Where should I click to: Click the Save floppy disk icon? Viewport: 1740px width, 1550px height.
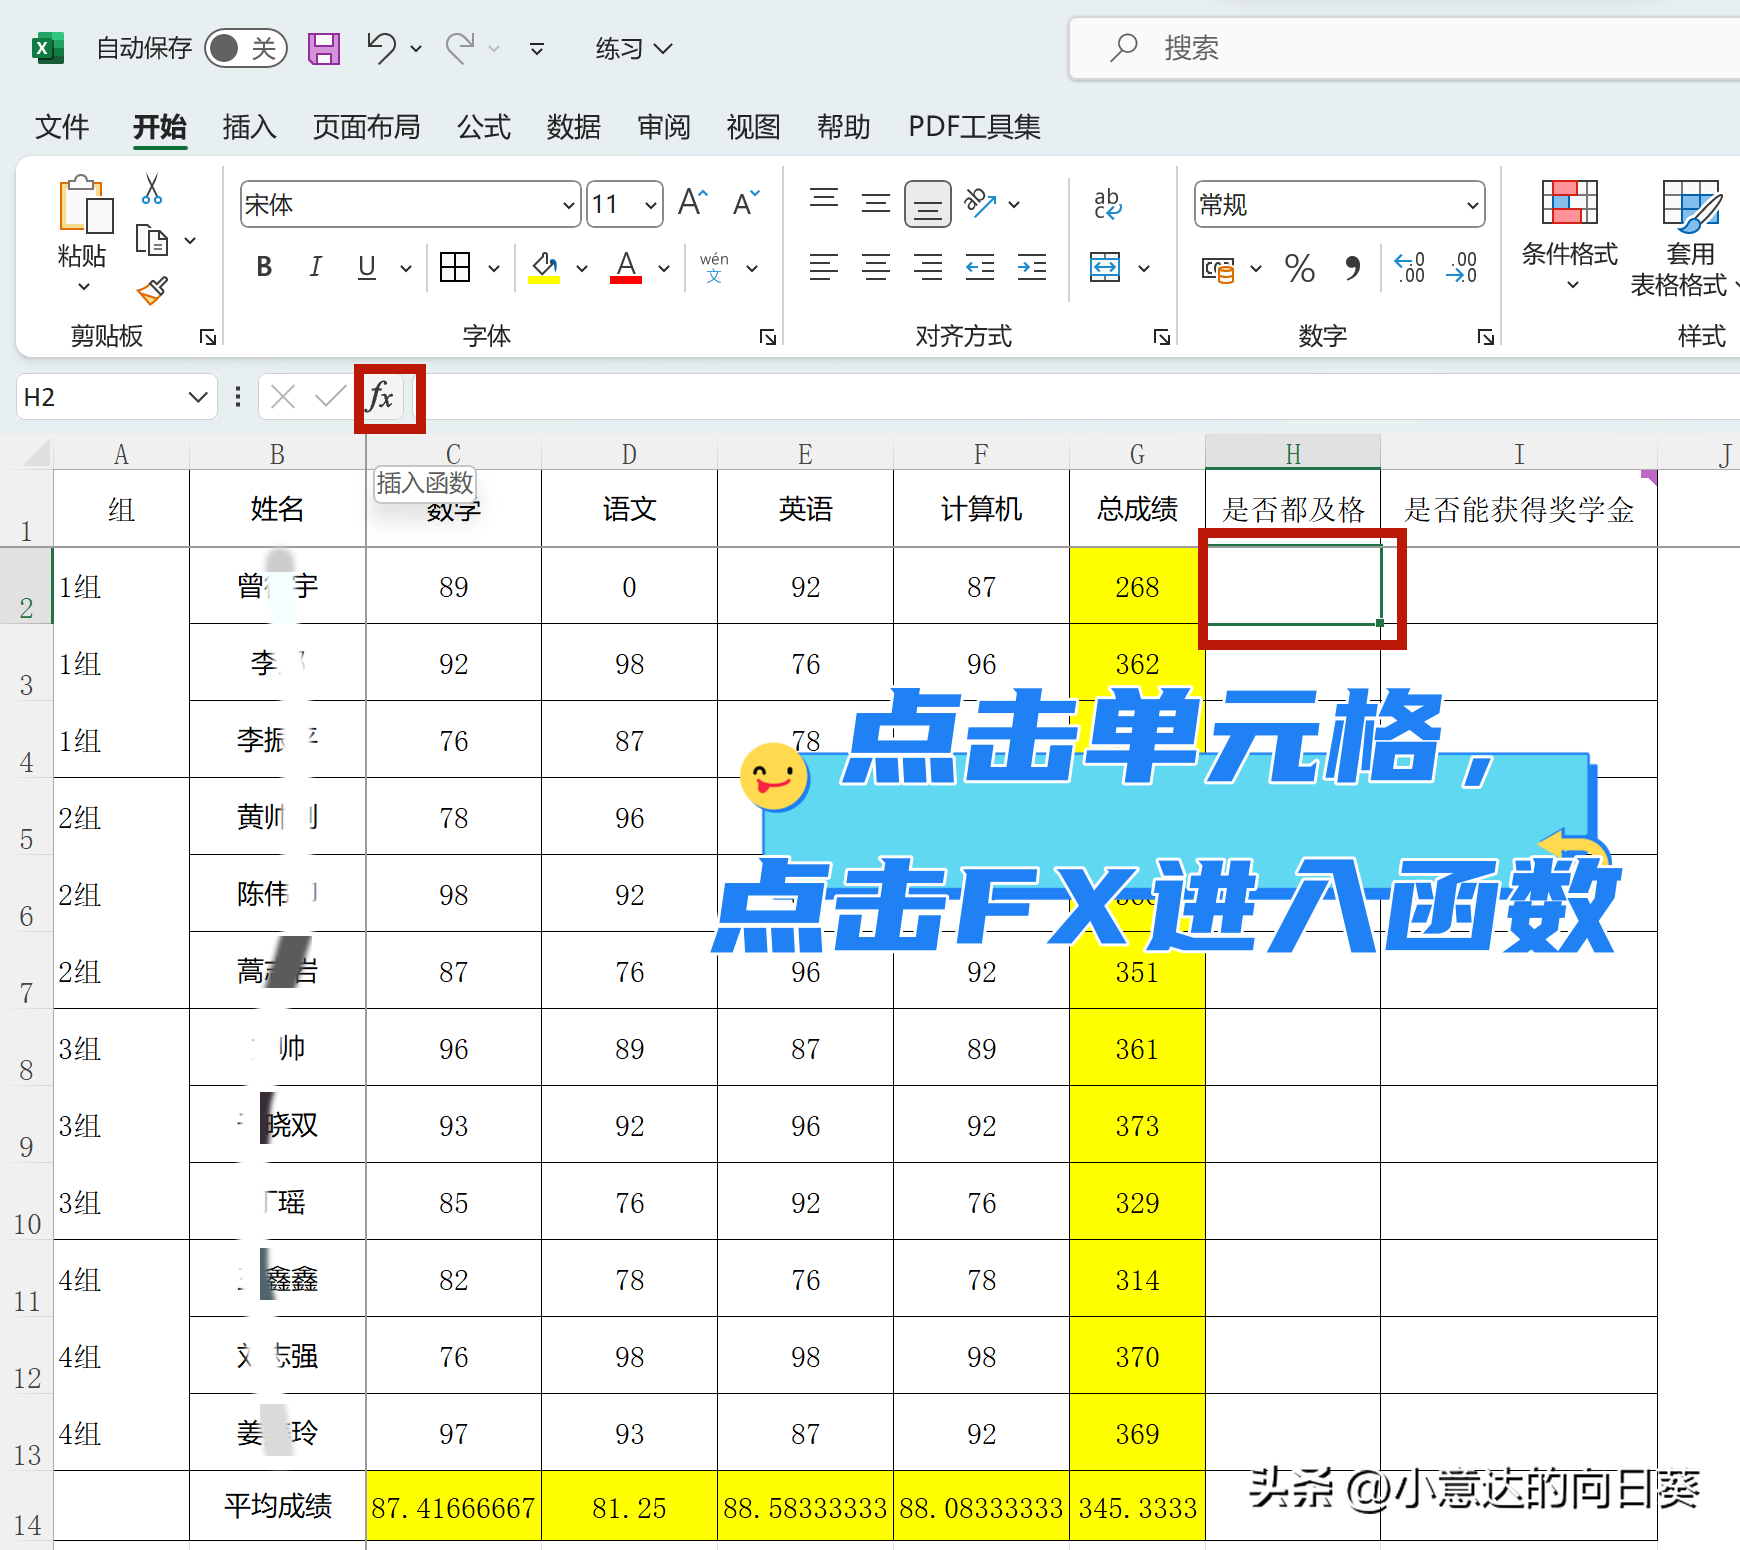tap(323, 48)
